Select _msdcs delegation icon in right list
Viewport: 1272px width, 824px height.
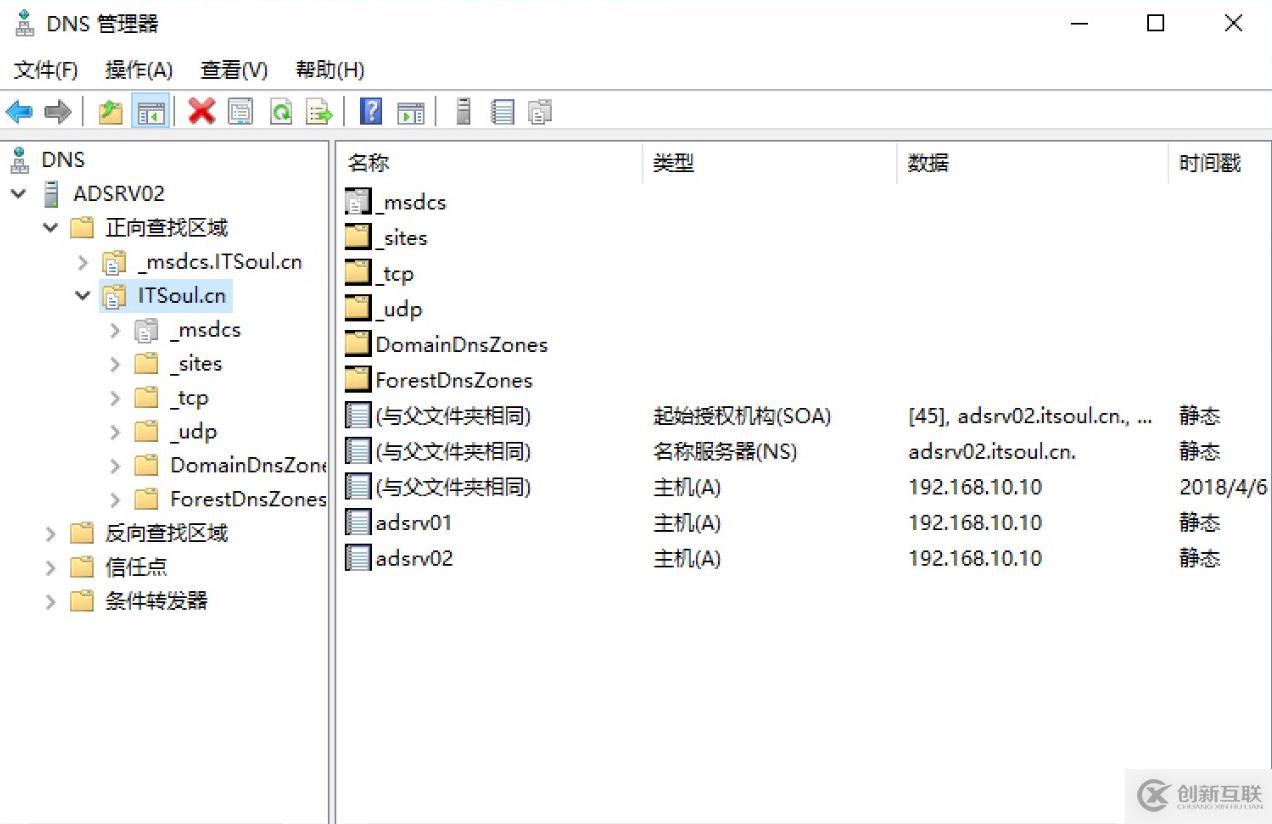coord(358,202)
